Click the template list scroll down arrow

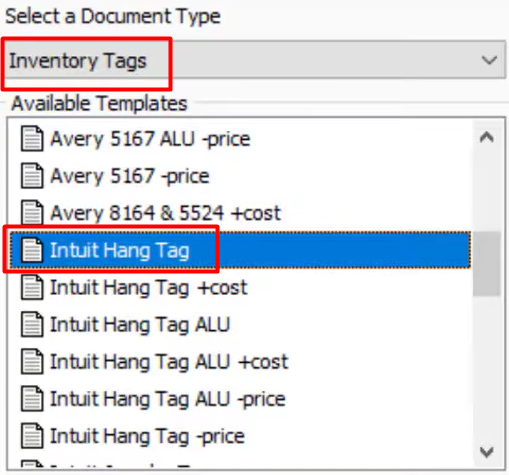point(487,452)
